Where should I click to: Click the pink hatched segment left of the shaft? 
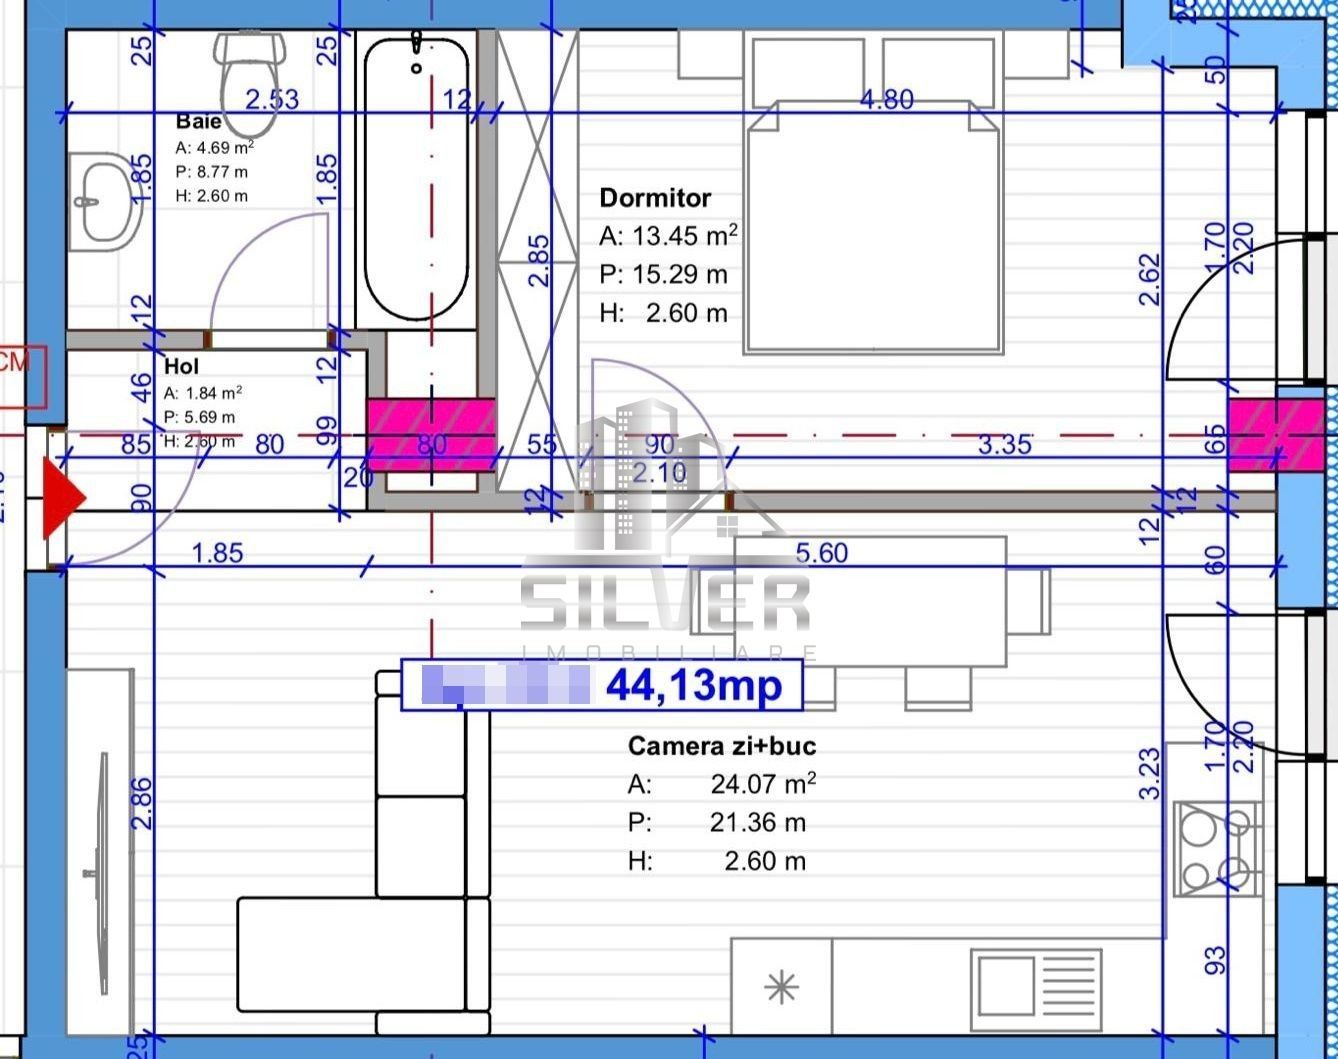(x=430, y=436)
